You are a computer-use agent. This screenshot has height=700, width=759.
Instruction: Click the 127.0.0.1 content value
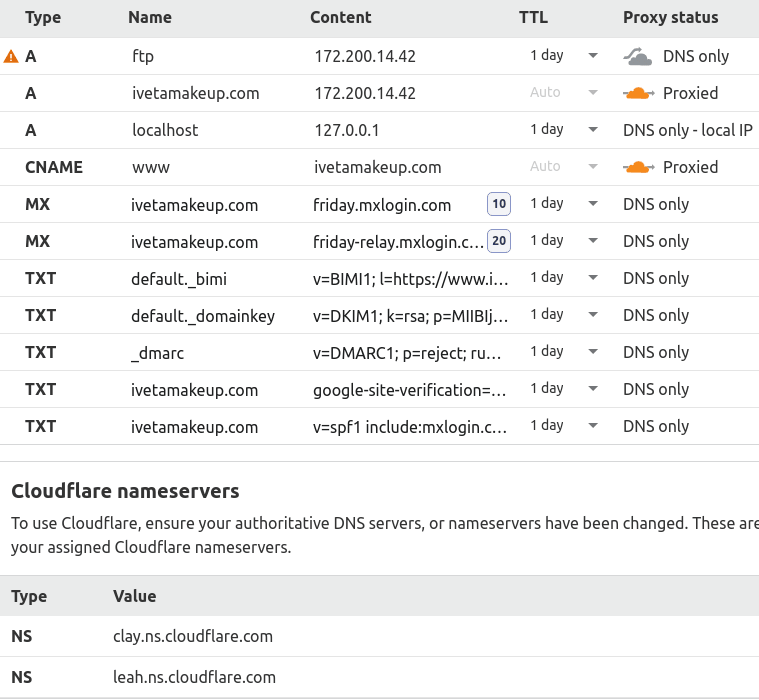(x=347, y=130)
